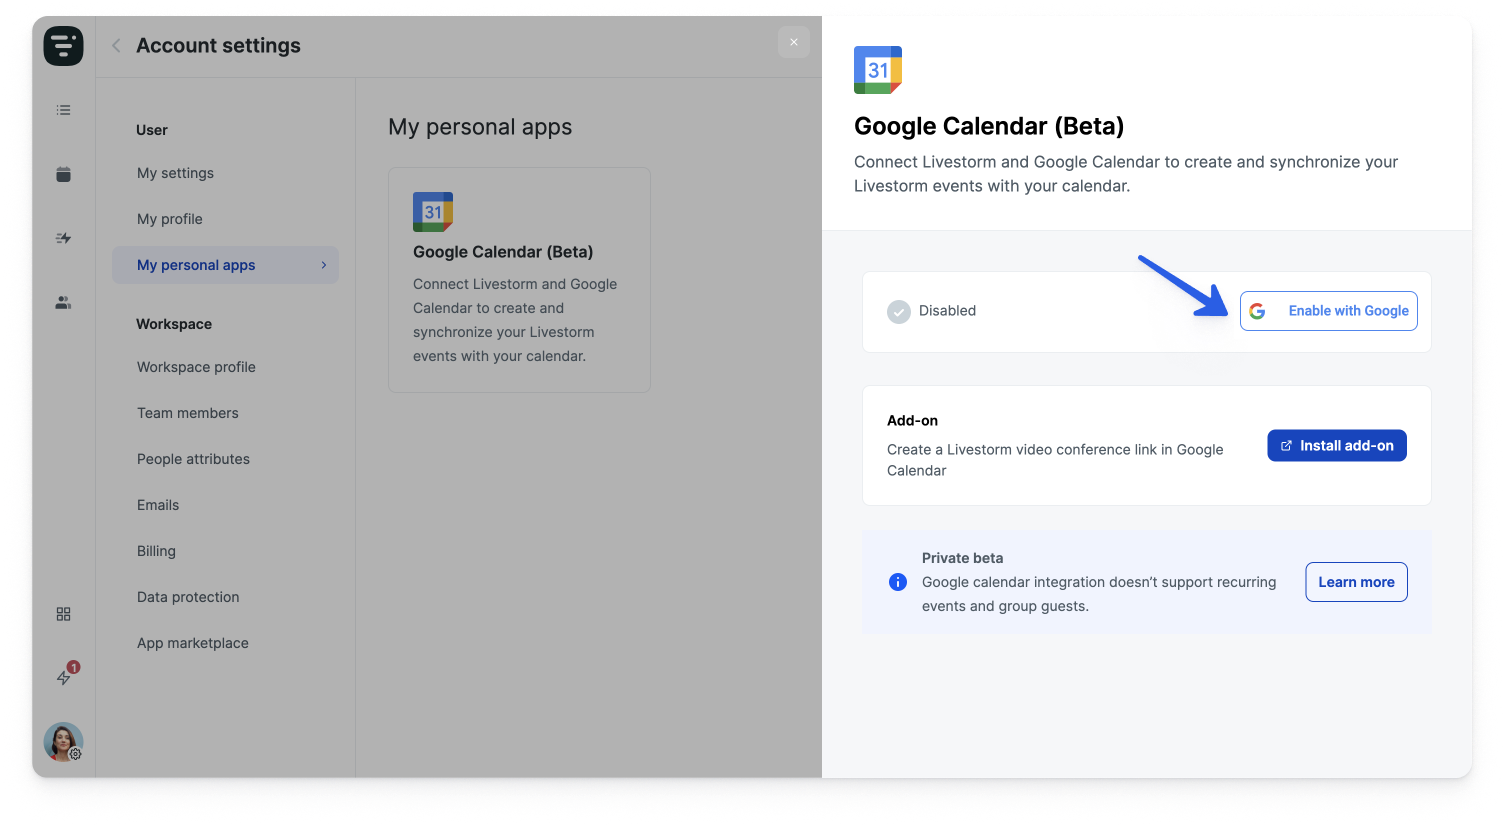Close the Account settings dialog

click(x=794, y=42)
